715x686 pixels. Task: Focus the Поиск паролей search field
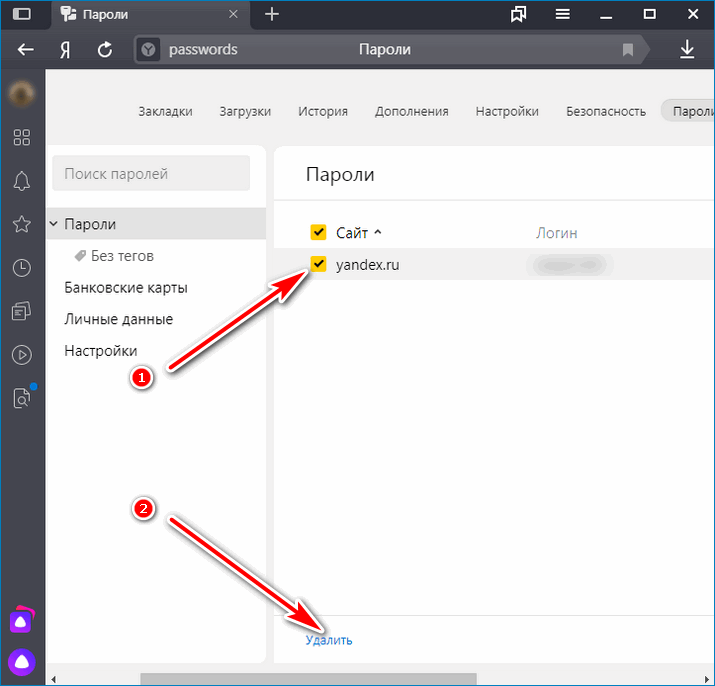pyautogui.click(x=151, y=174)
